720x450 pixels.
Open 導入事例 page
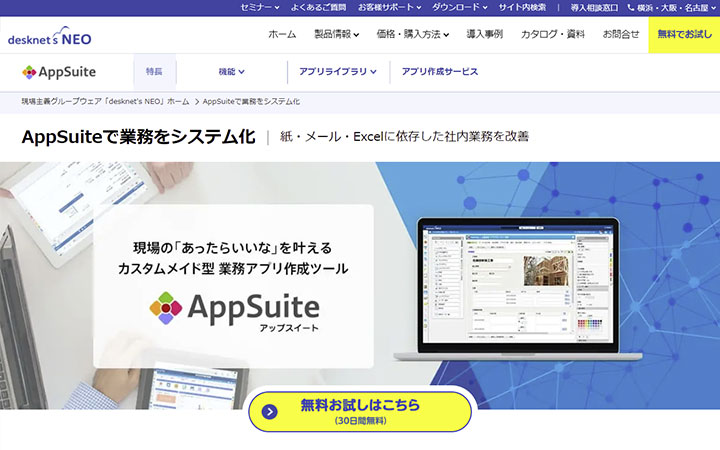(484, 34)
